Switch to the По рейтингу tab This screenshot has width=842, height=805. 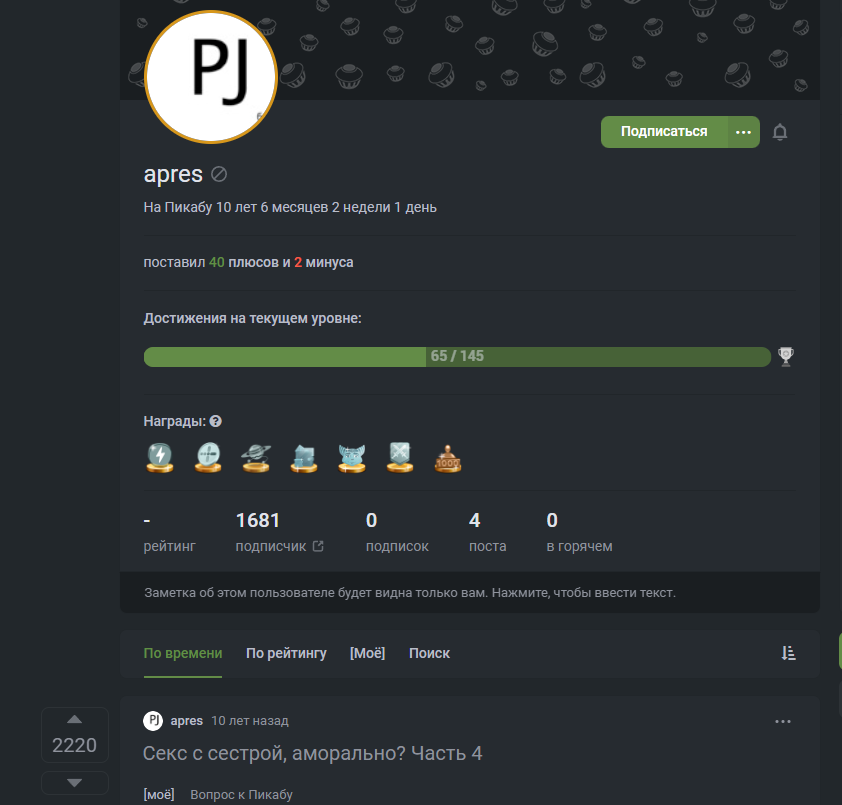tap(286, 654)
